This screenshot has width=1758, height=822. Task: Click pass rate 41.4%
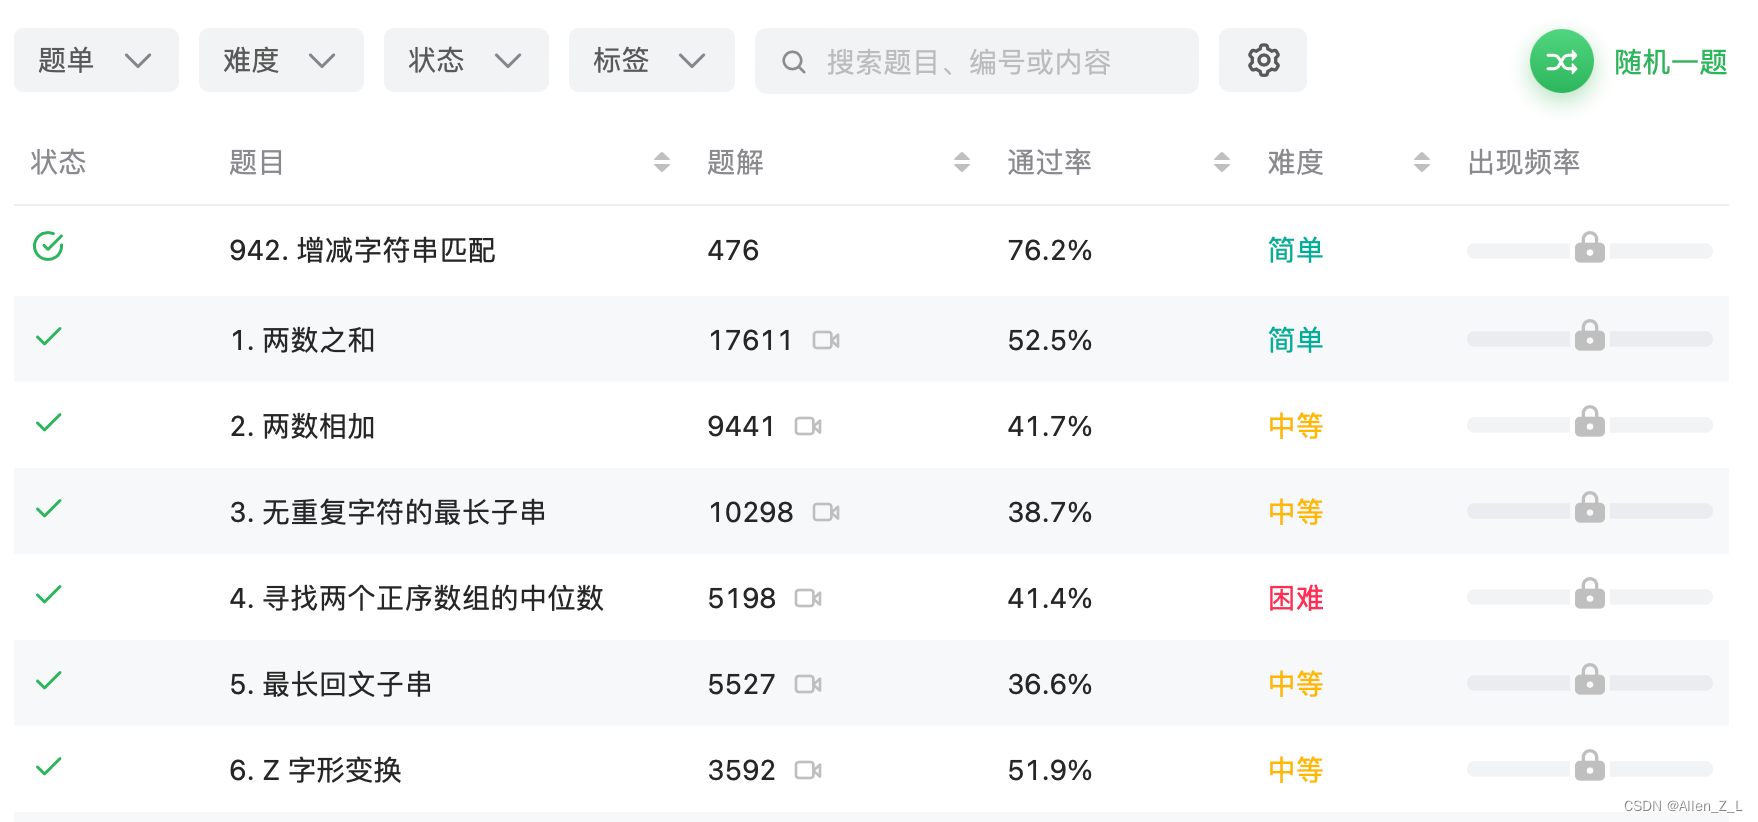point(1049,599)
